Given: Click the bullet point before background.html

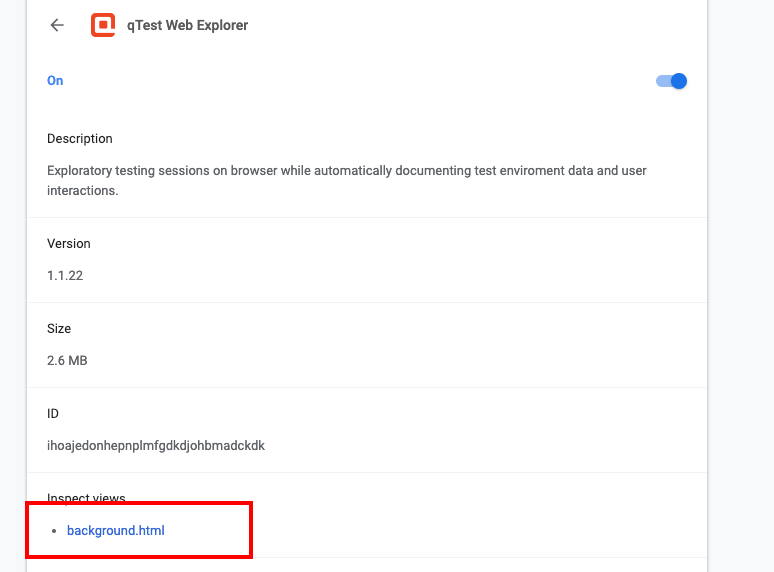Looking at the screenshot, I should click(x=54, y=531).
